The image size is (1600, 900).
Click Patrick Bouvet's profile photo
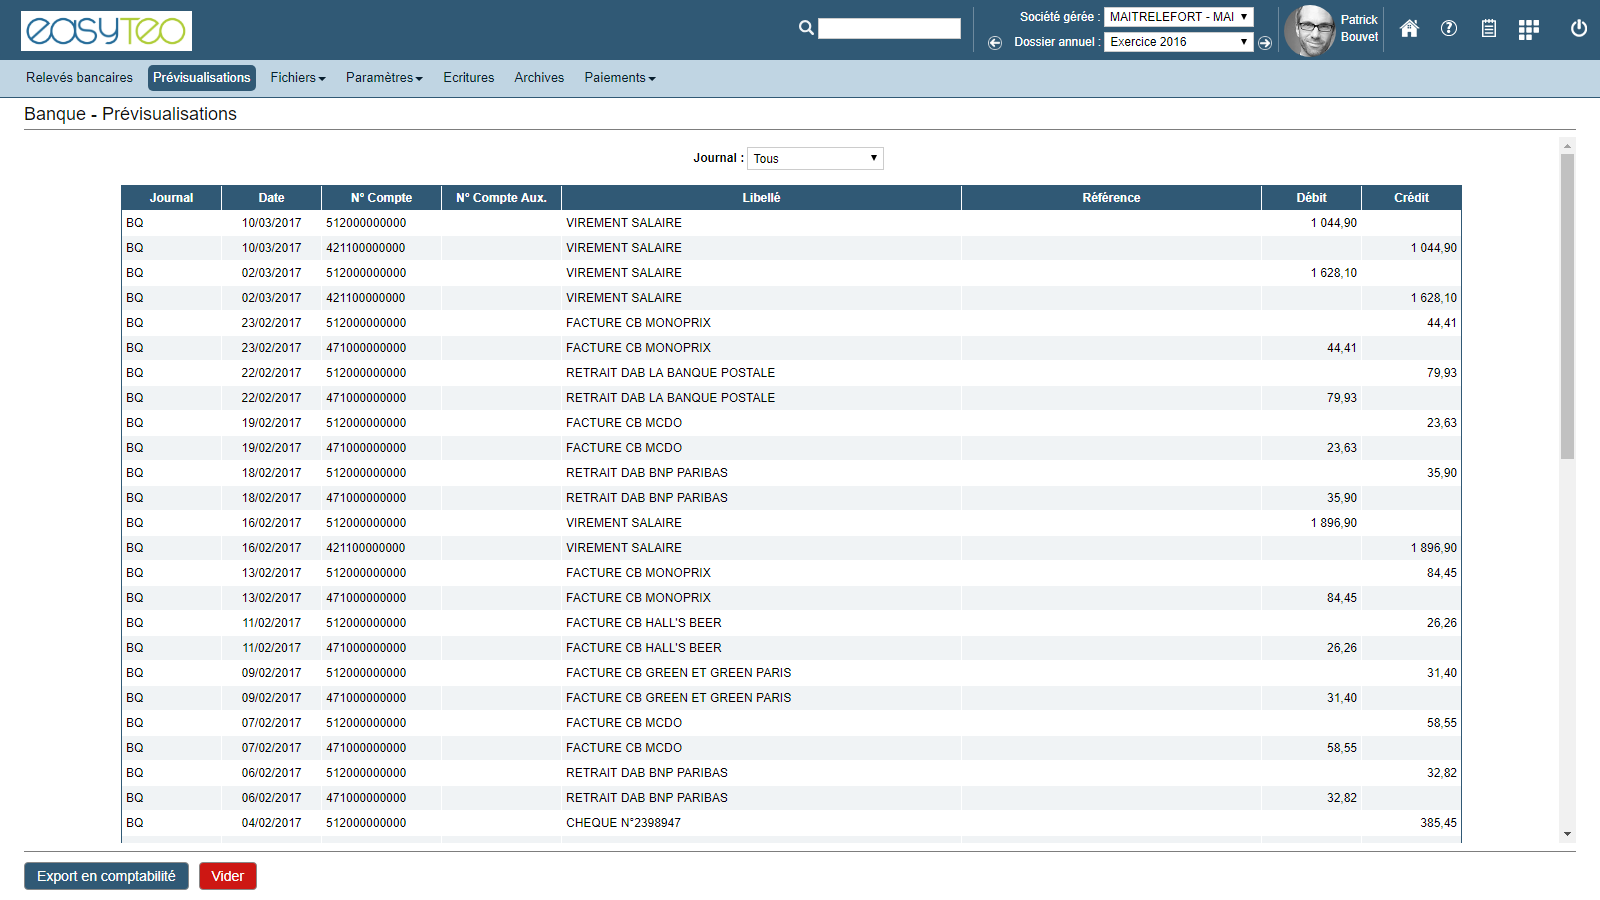click(1309, 30)
